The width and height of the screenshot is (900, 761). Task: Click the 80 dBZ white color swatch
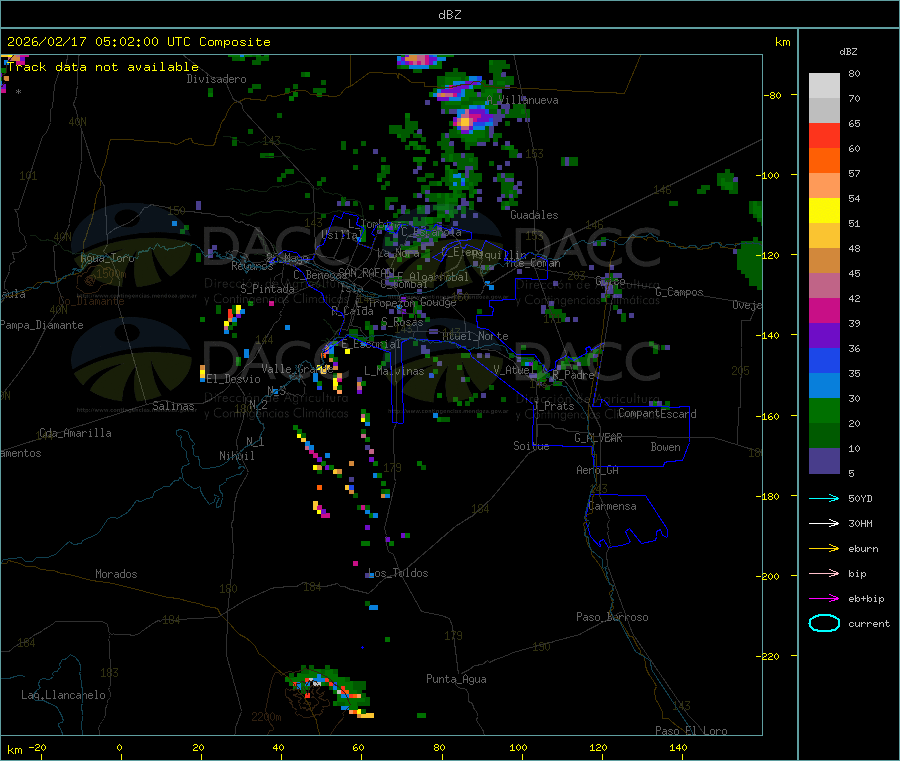click(824, 86)
